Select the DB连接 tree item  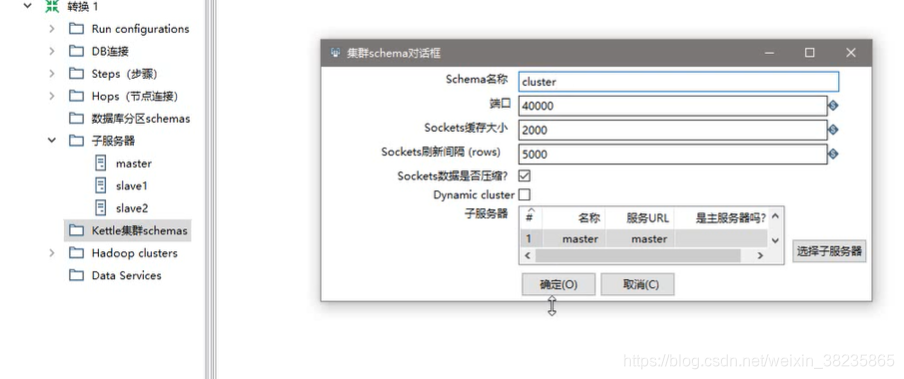point(110,51)
